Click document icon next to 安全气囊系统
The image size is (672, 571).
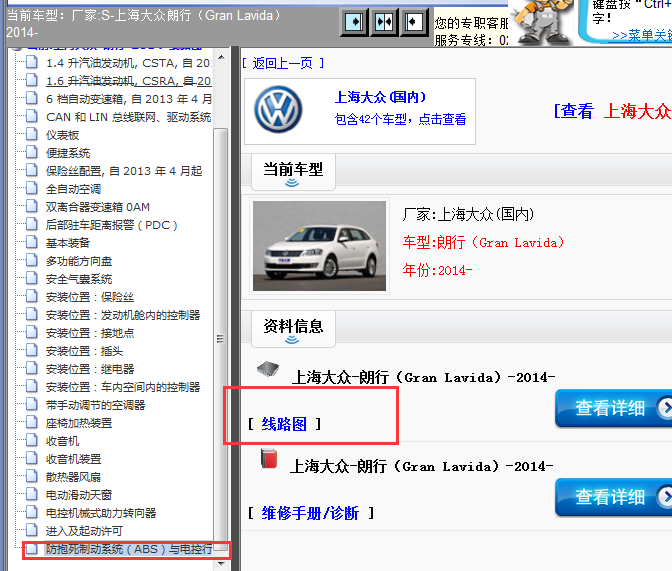[31, 279]
